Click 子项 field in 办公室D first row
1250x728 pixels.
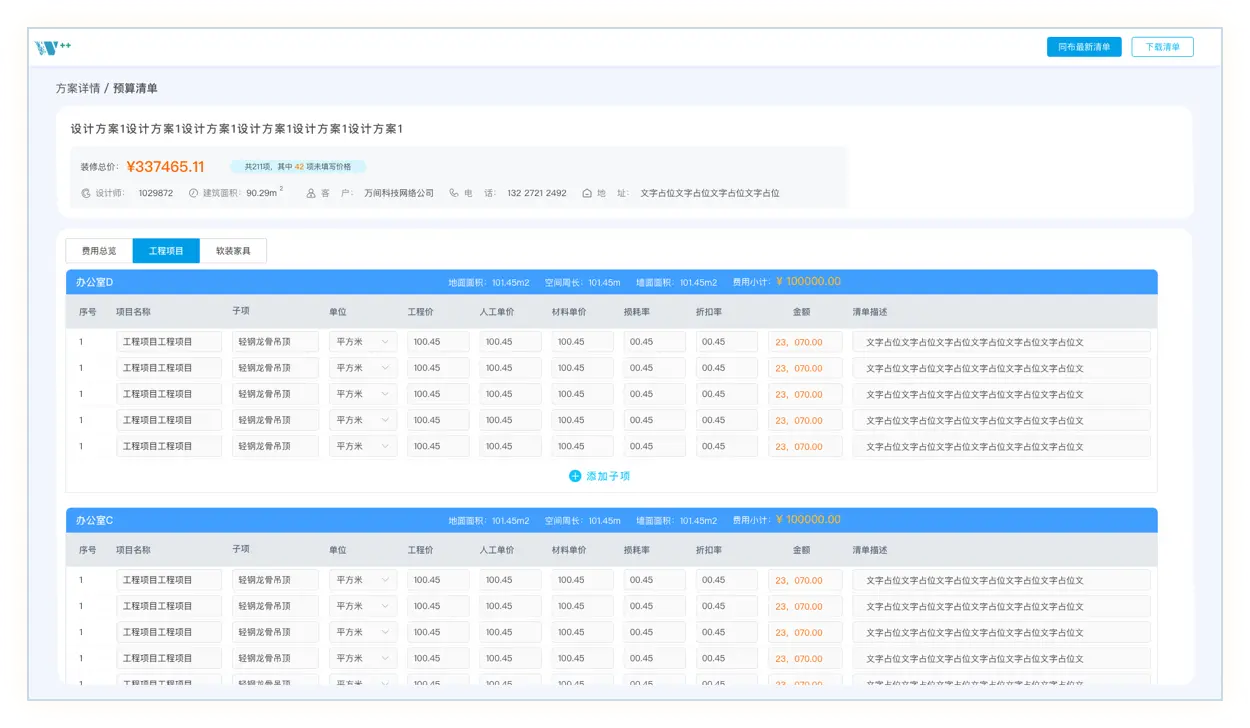(x=275, y=342)
